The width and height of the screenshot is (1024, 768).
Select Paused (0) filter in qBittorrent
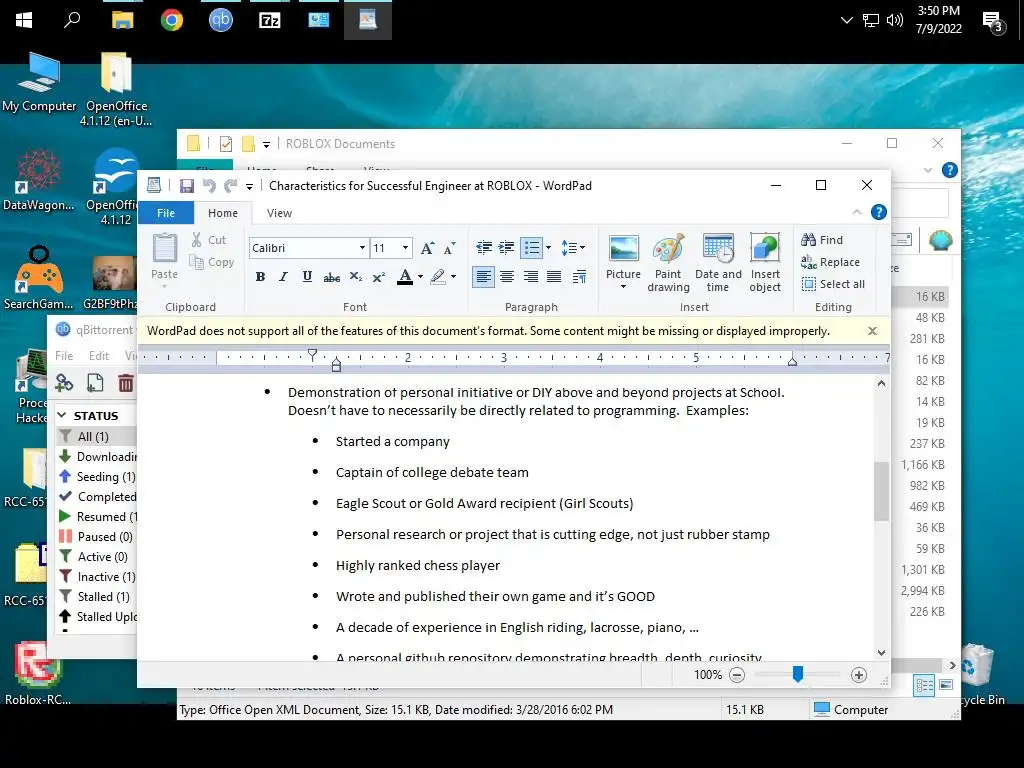click(96, 537)
